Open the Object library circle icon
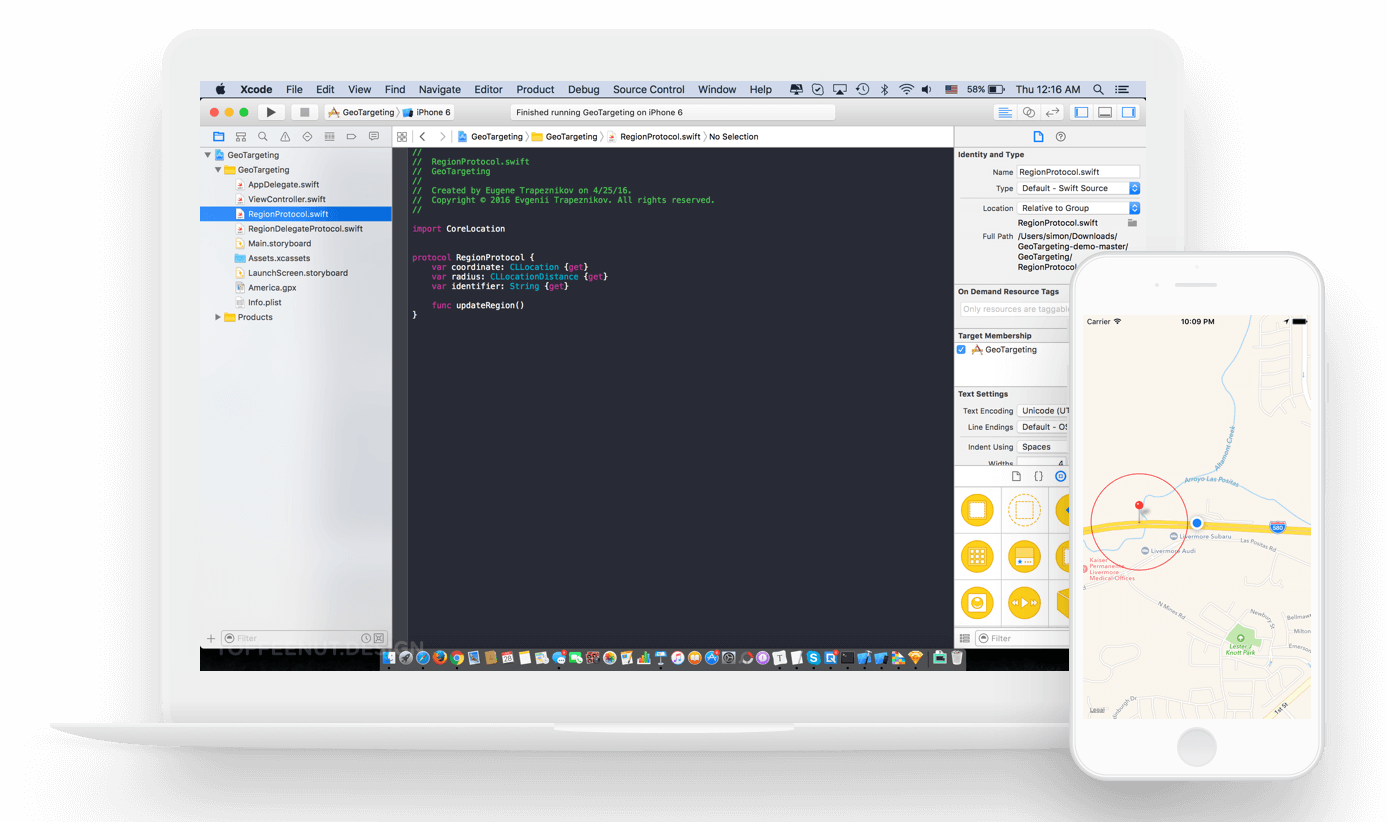Viewport: 1387px width, 822px height. coord(1061,477)
